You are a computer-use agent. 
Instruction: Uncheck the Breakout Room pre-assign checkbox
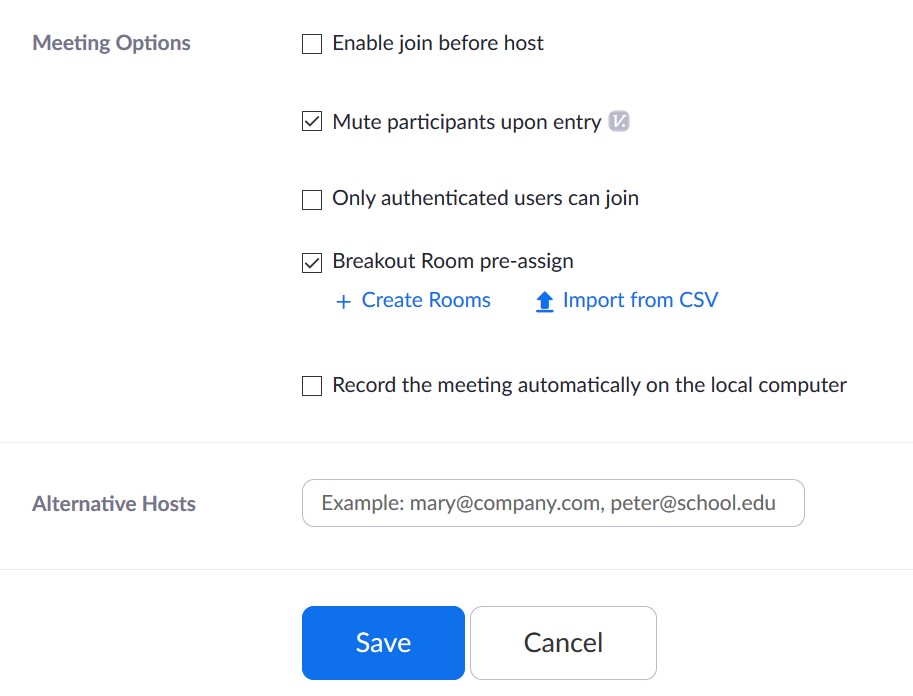click(x=312, y=263)
